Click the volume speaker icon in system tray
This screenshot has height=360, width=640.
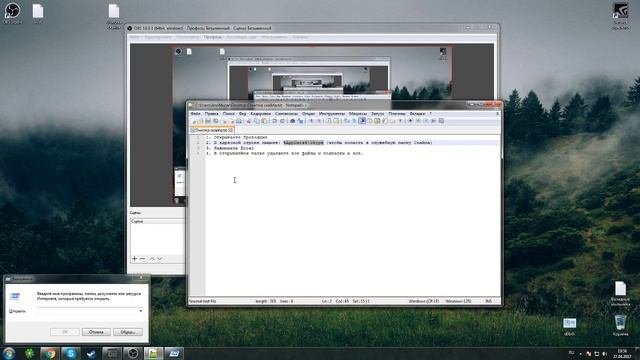[604, 354]
